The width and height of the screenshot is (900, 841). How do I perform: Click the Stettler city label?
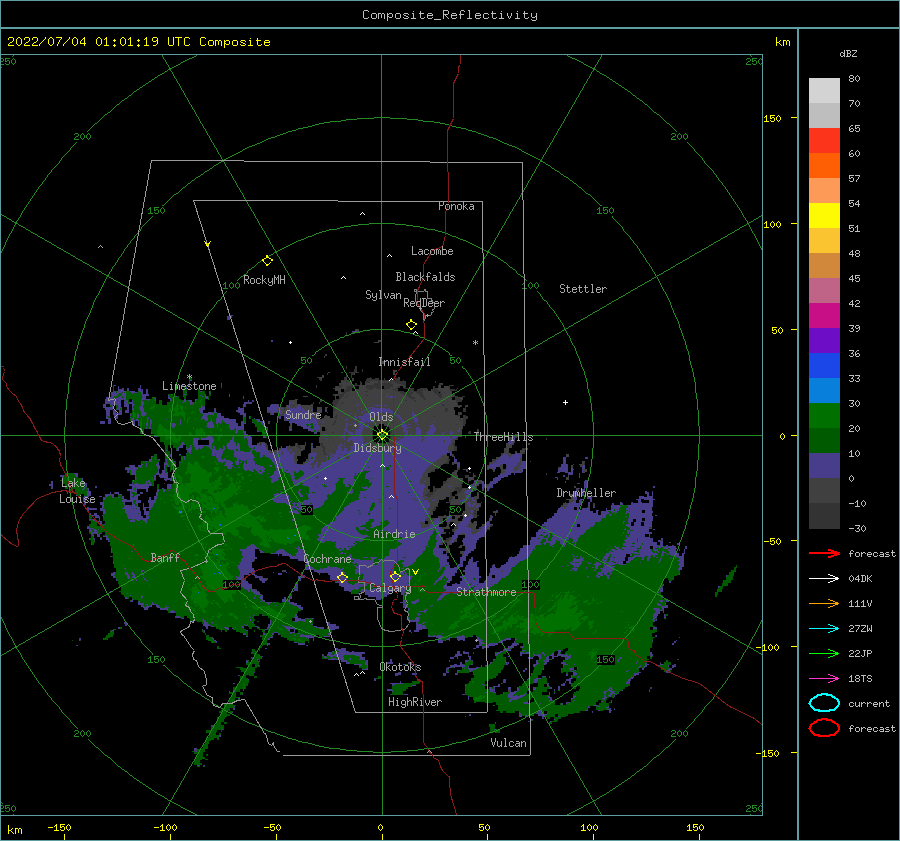(x=583, y=289)
